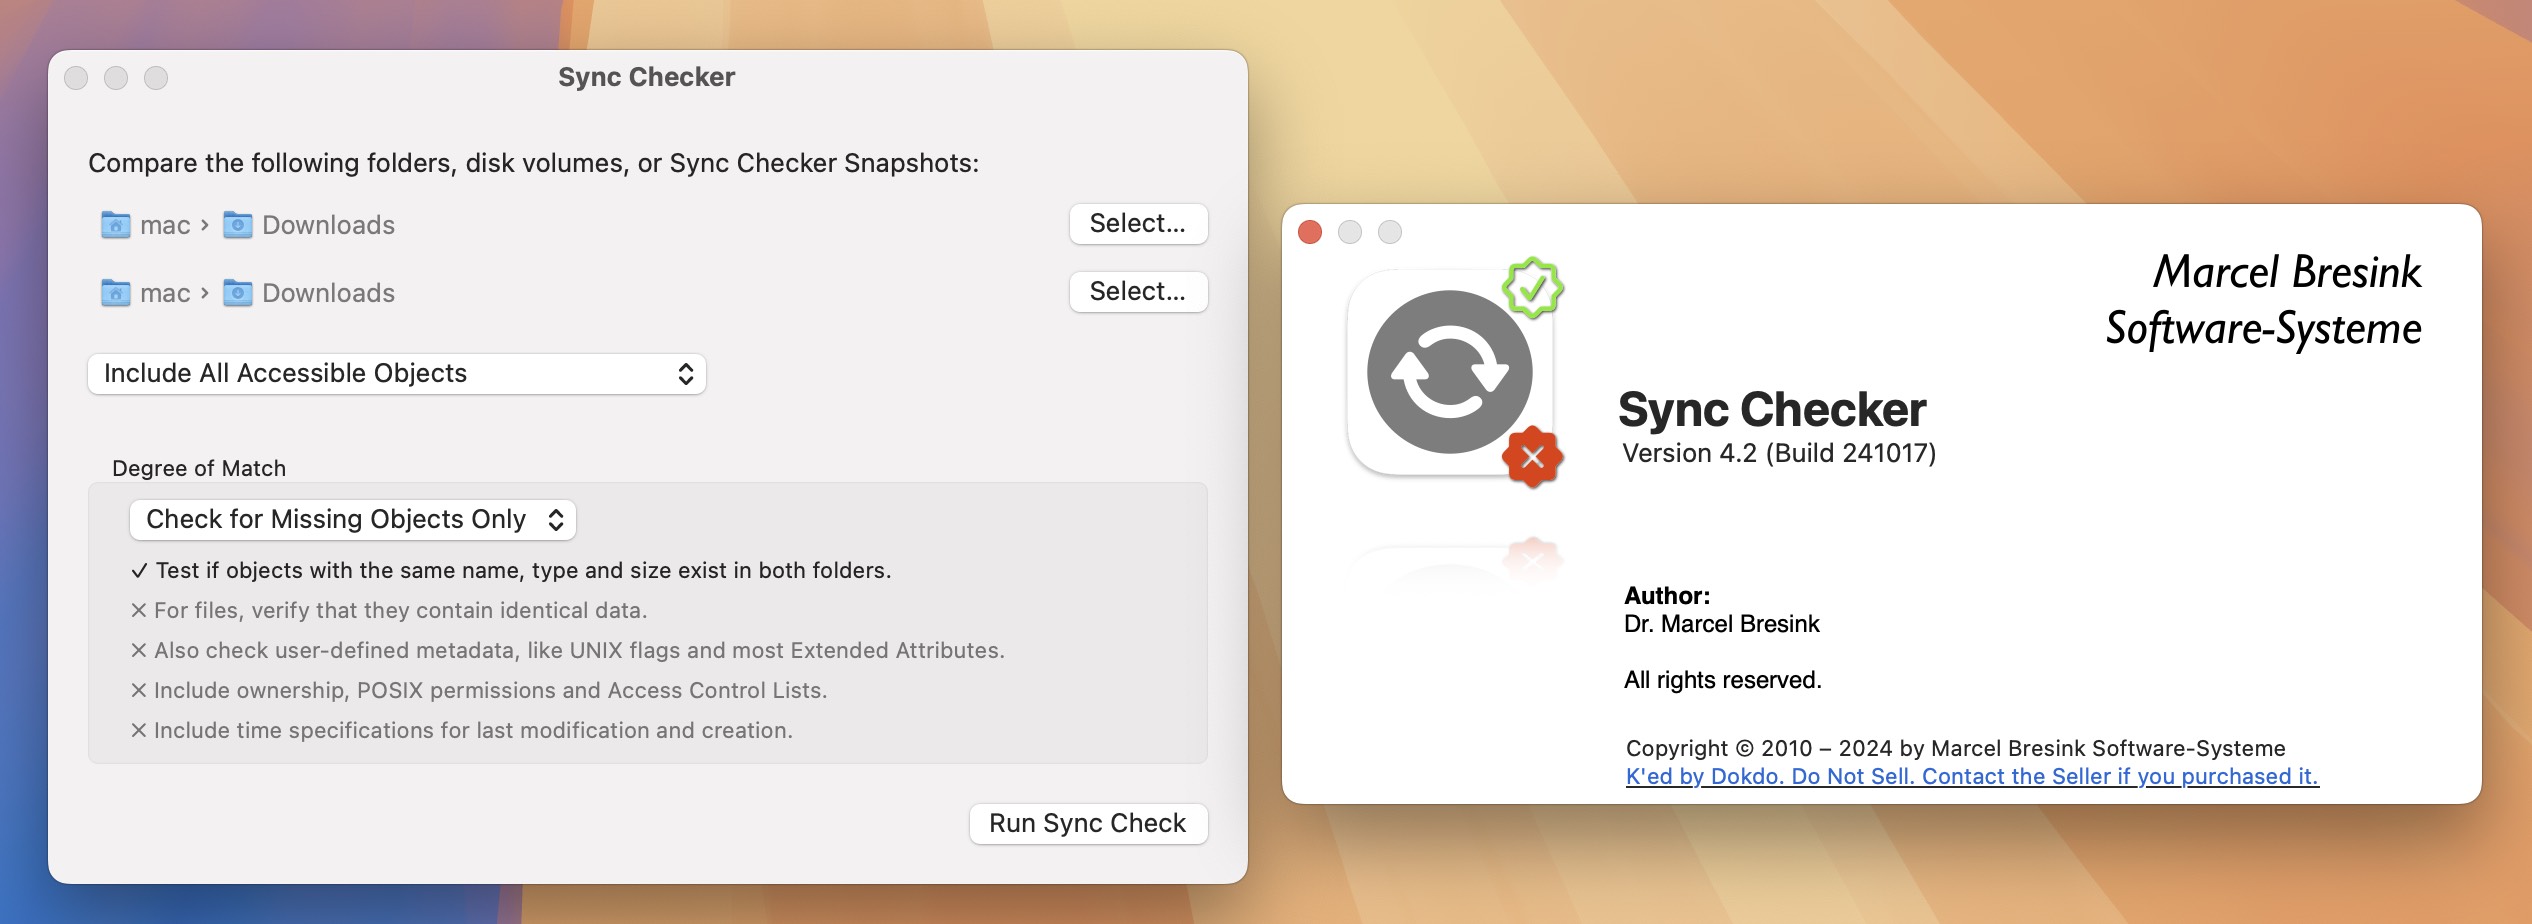Click the Copyright 2010 – 2024 line
2532x924 pixels.
[1956, 749]
